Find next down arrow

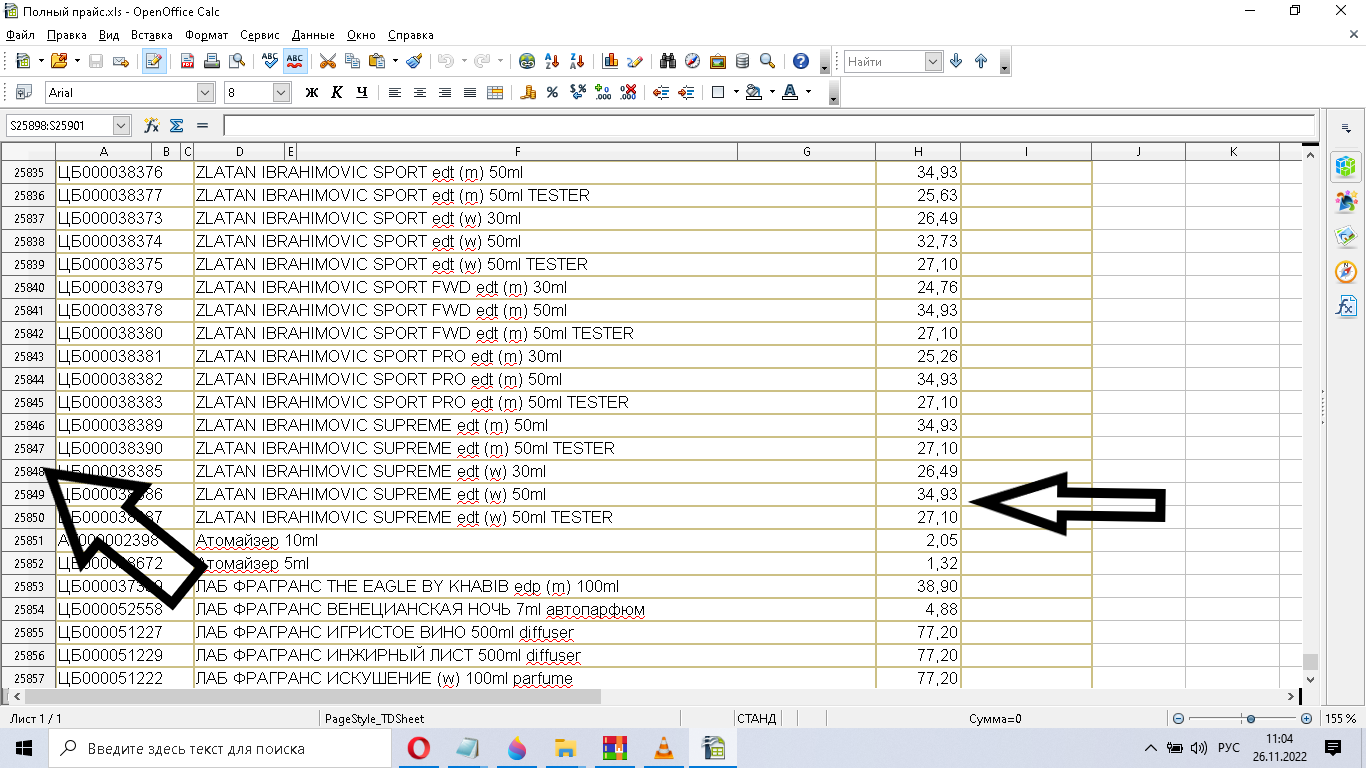pos(956,61)
